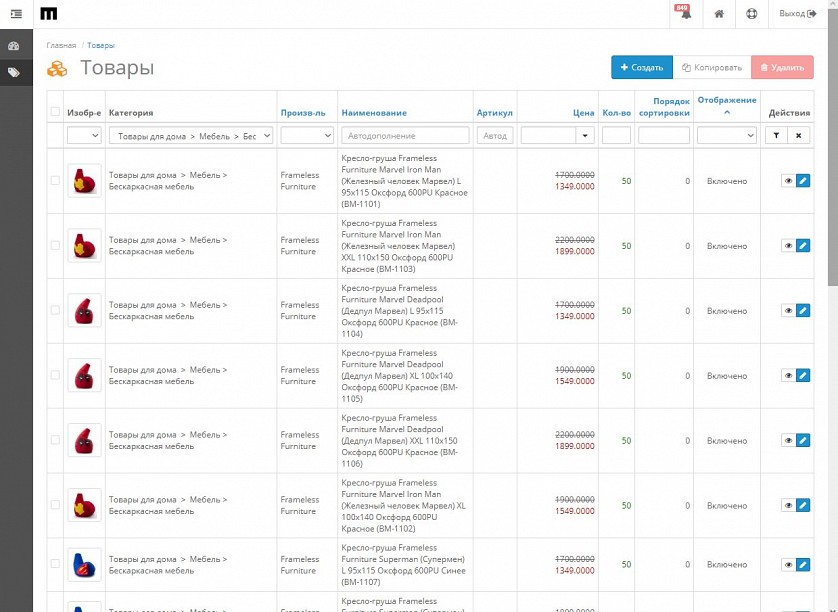Clear filters with the X icon
838x612 pixels.
click(x=798, y=136)
